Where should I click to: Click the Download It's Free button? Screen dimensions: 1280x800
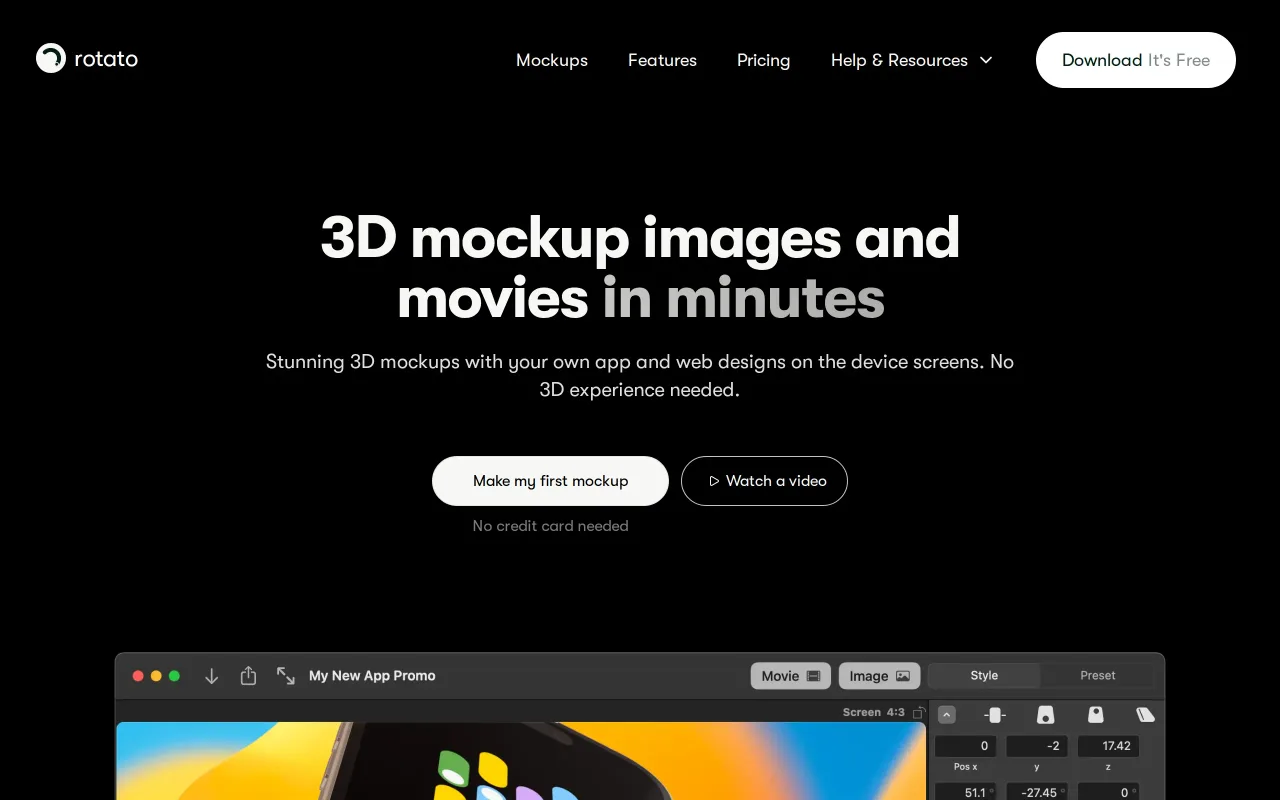coord(1136,60)
